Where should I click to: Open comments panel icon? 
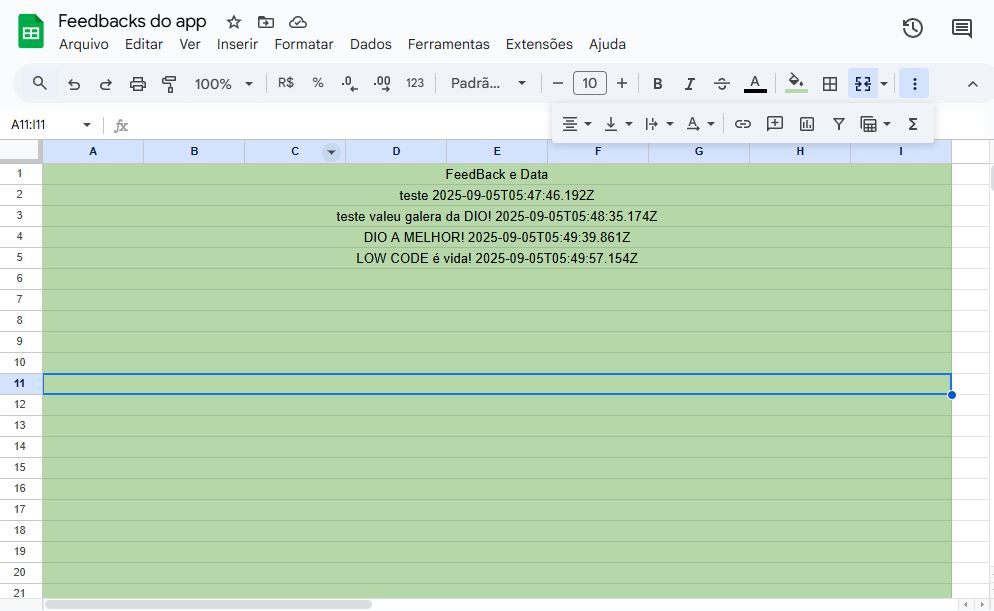[x=962, y=28]
